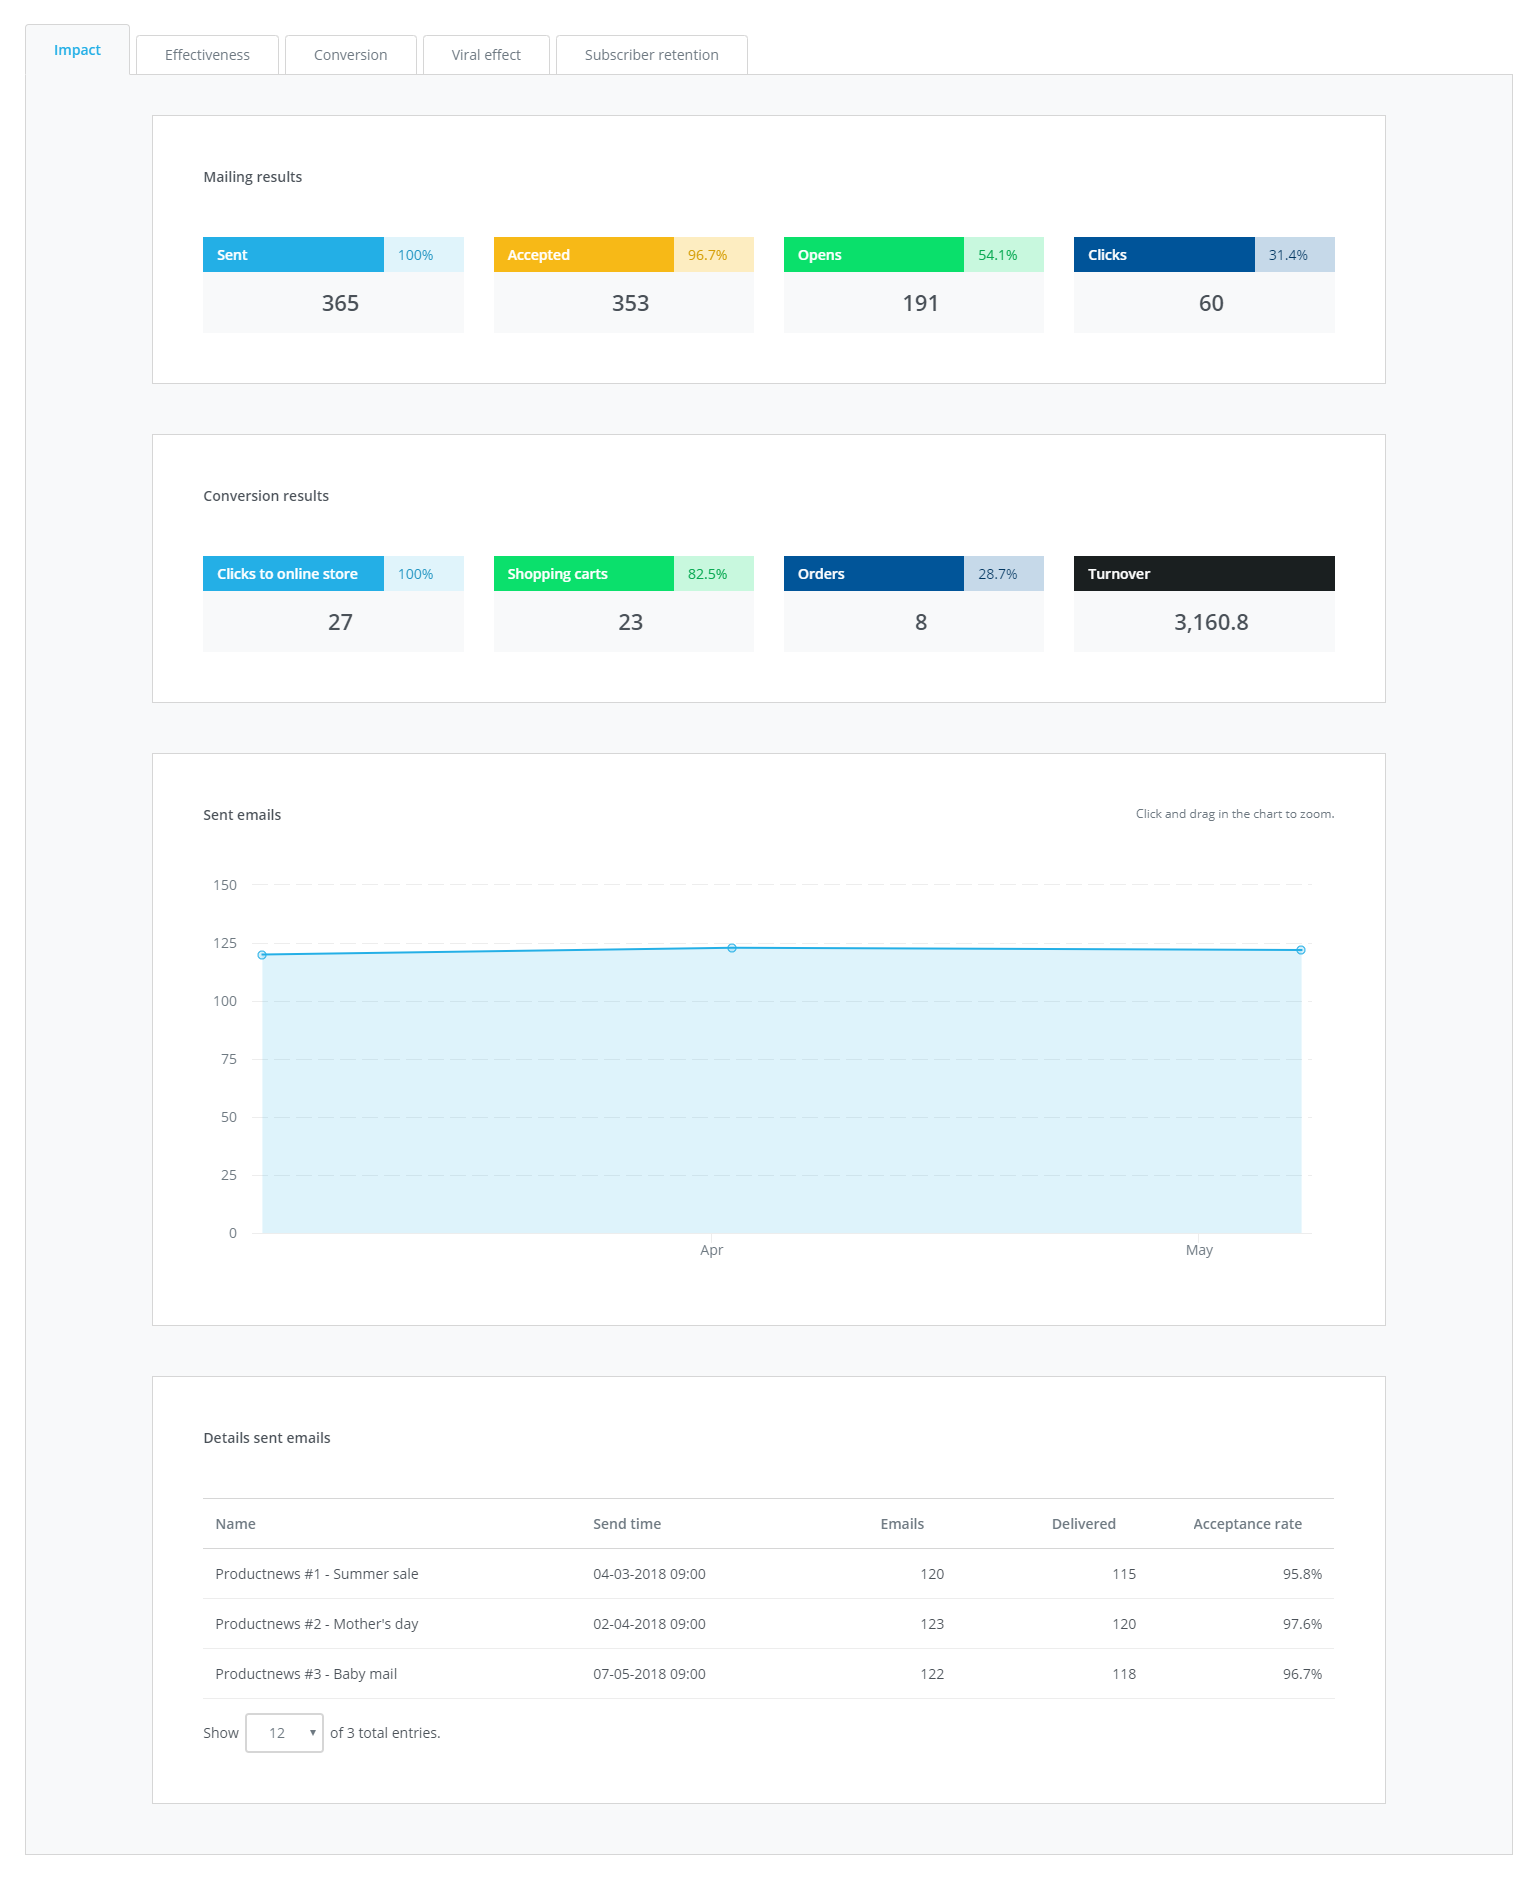Screen dimensions: 1537x1880
Task: Open the Show entries dropdown
Action: [x=284, y=1733]
